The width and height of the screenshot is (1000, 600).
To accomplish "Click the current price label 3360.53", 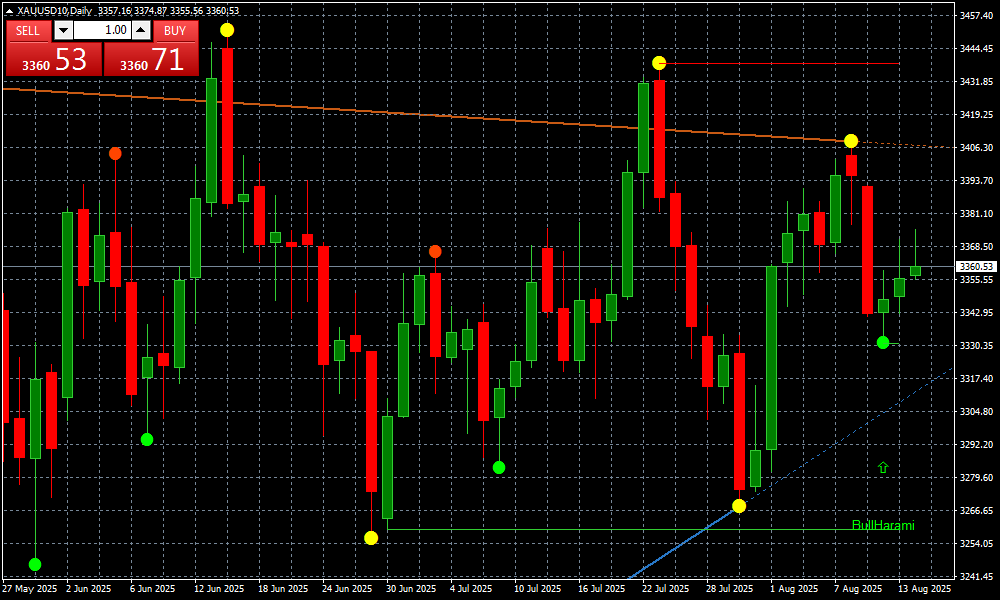I will click(x=975, y=267).
